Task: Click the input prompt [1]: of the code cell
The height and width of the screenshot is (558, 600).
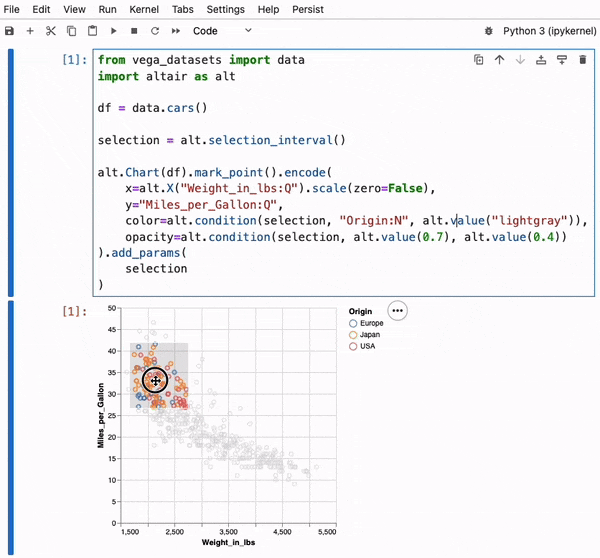Action: tap(74, 60)
